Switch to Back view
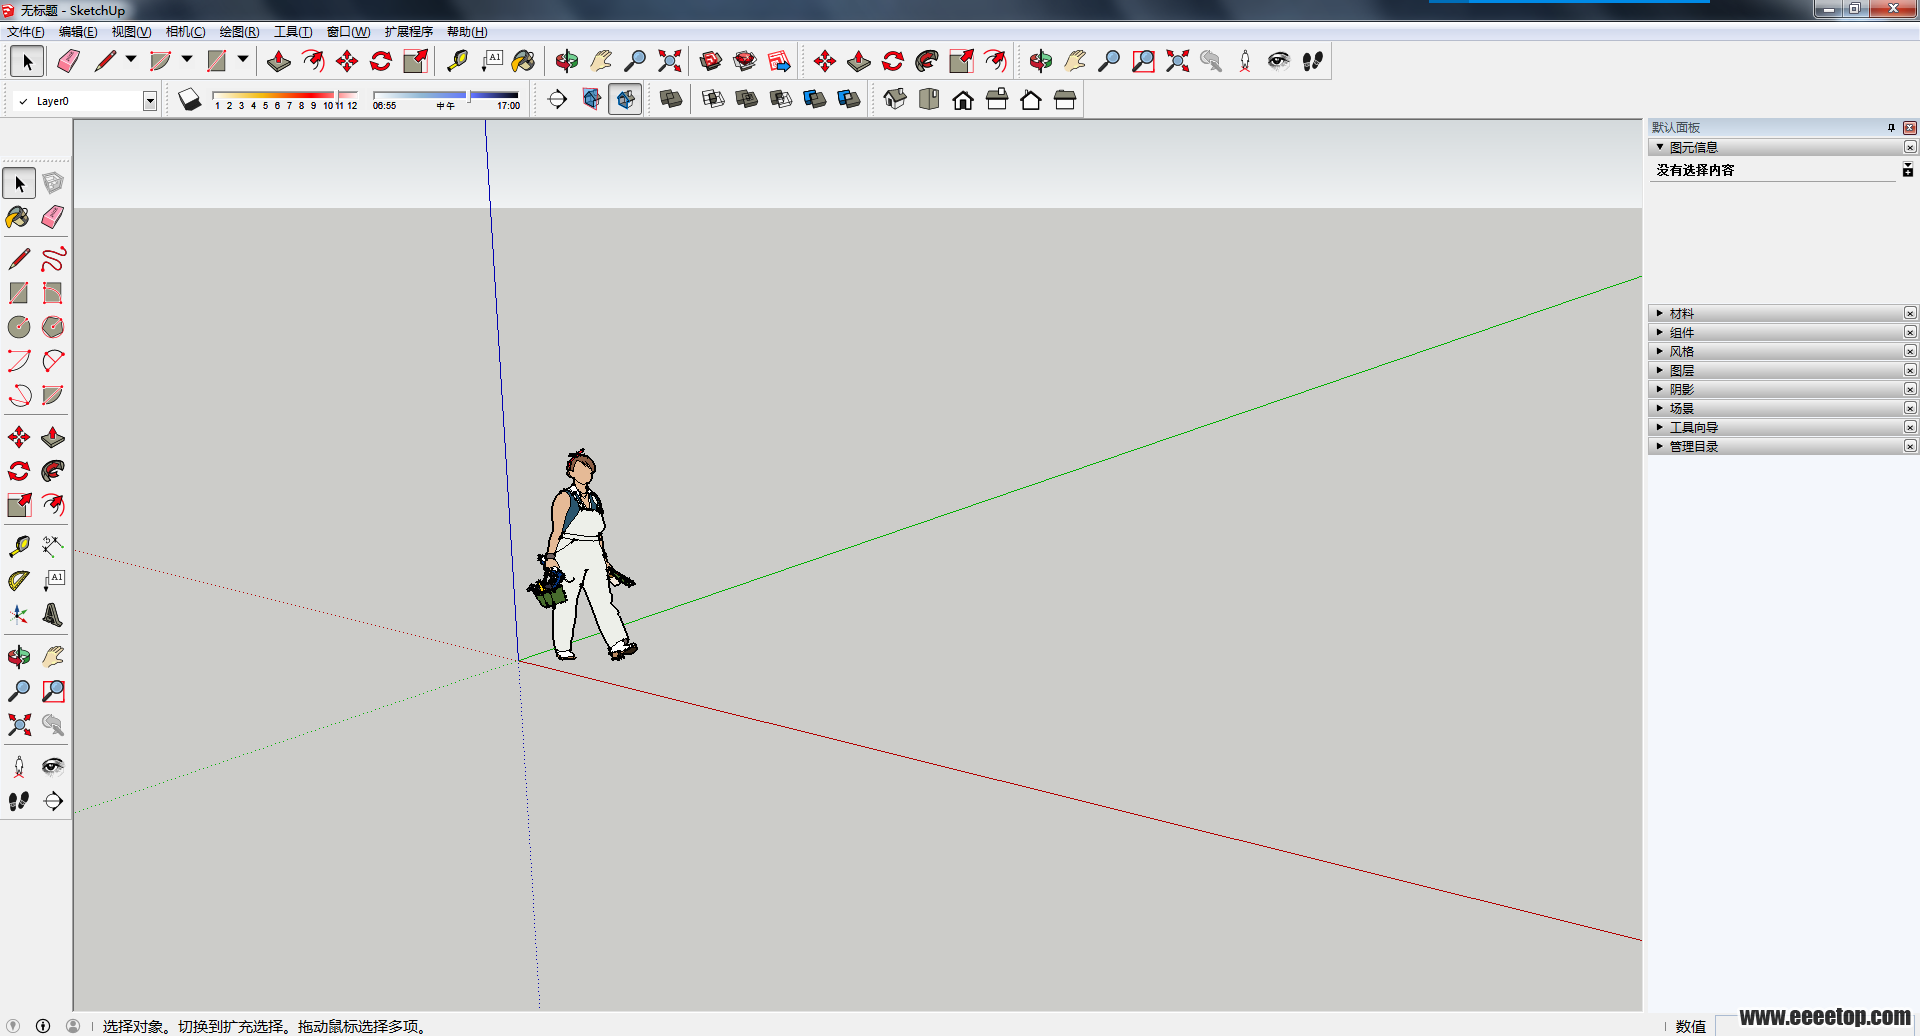 point(1031,99)
